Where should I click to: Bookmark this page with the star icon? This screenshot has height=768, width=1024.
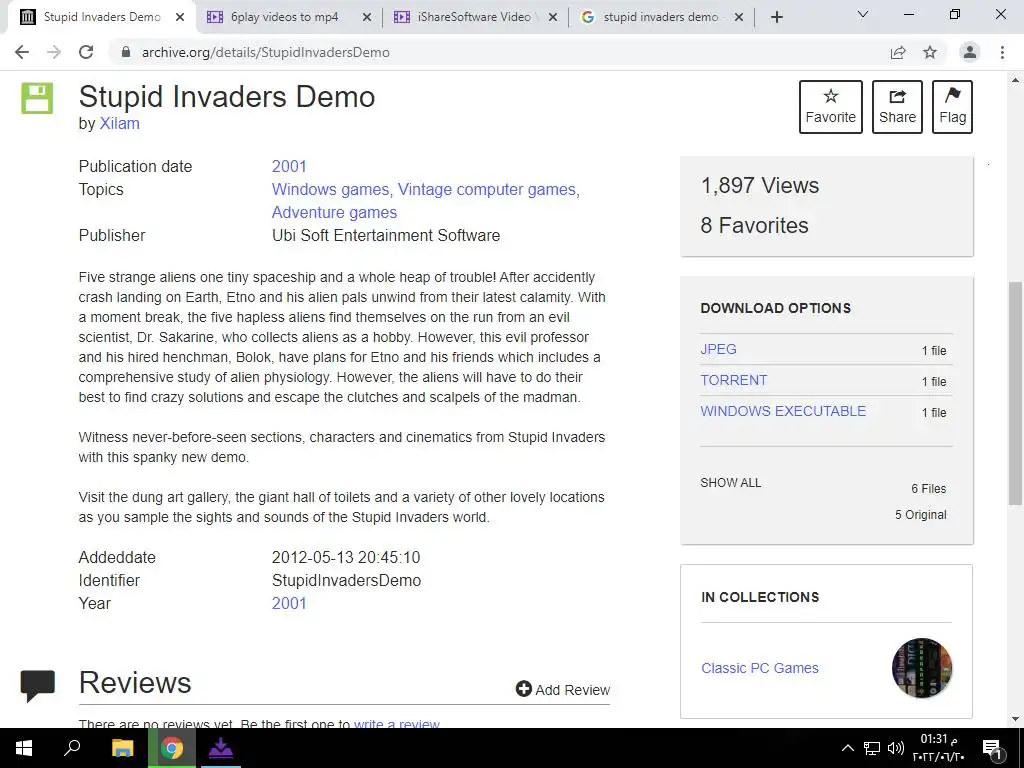pyautogui.click(x=930, y=52)
